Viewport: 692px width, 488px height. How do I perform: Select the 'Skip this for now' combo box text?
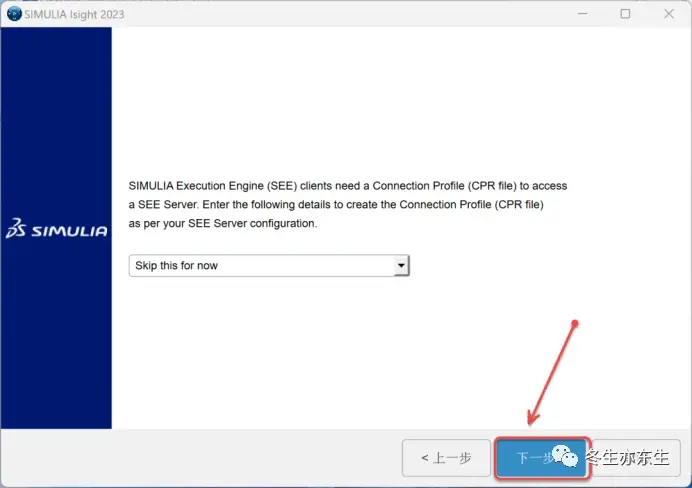pyautogui.click(x=176, y=266)
